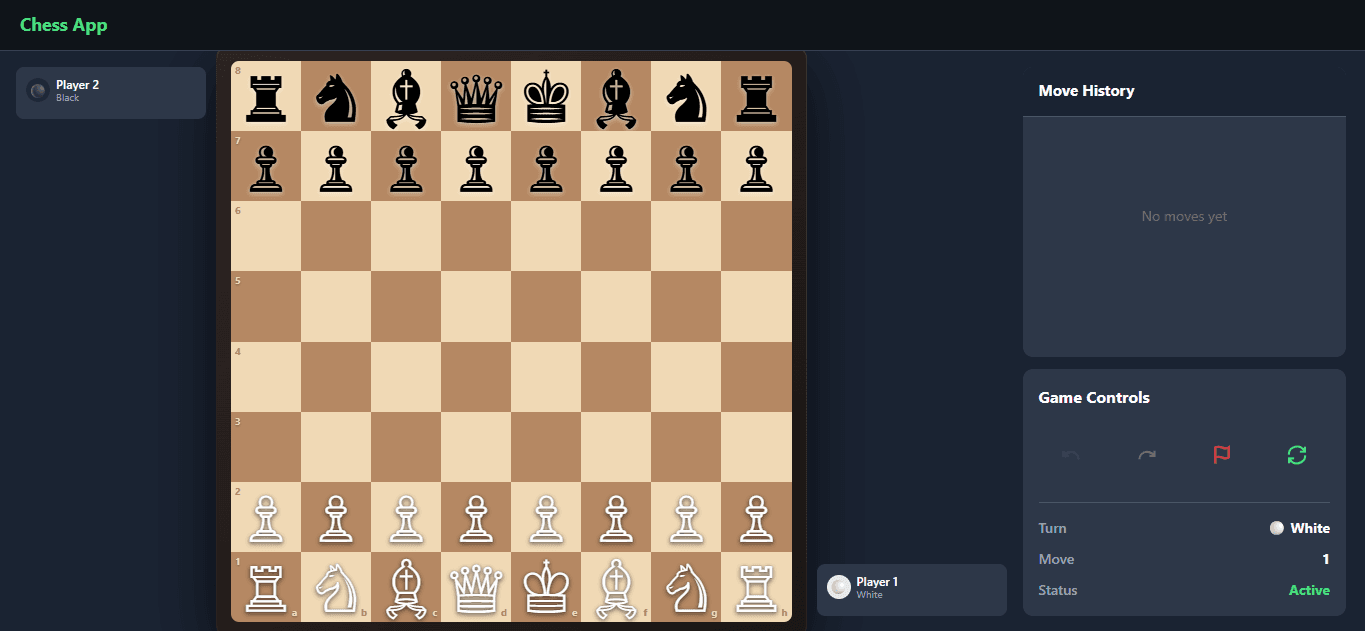Select the white knight on b1

pos(335,587)
